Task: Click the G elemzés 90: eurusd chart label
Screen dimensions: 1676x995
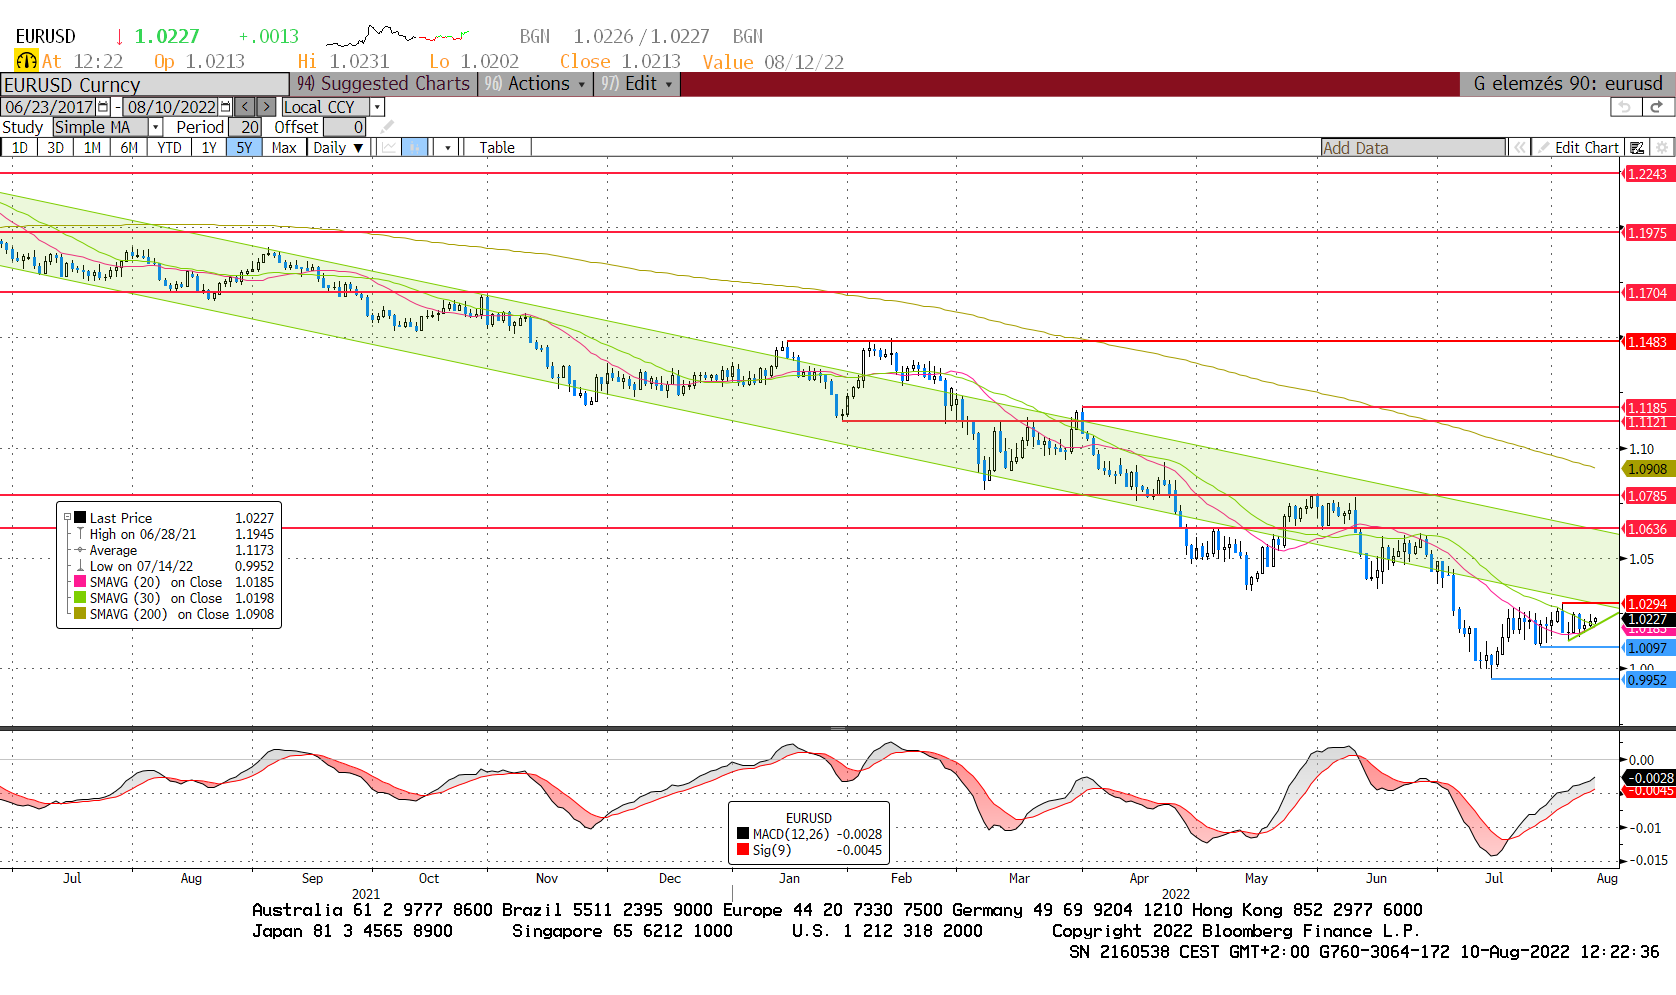Action: 1567,84
